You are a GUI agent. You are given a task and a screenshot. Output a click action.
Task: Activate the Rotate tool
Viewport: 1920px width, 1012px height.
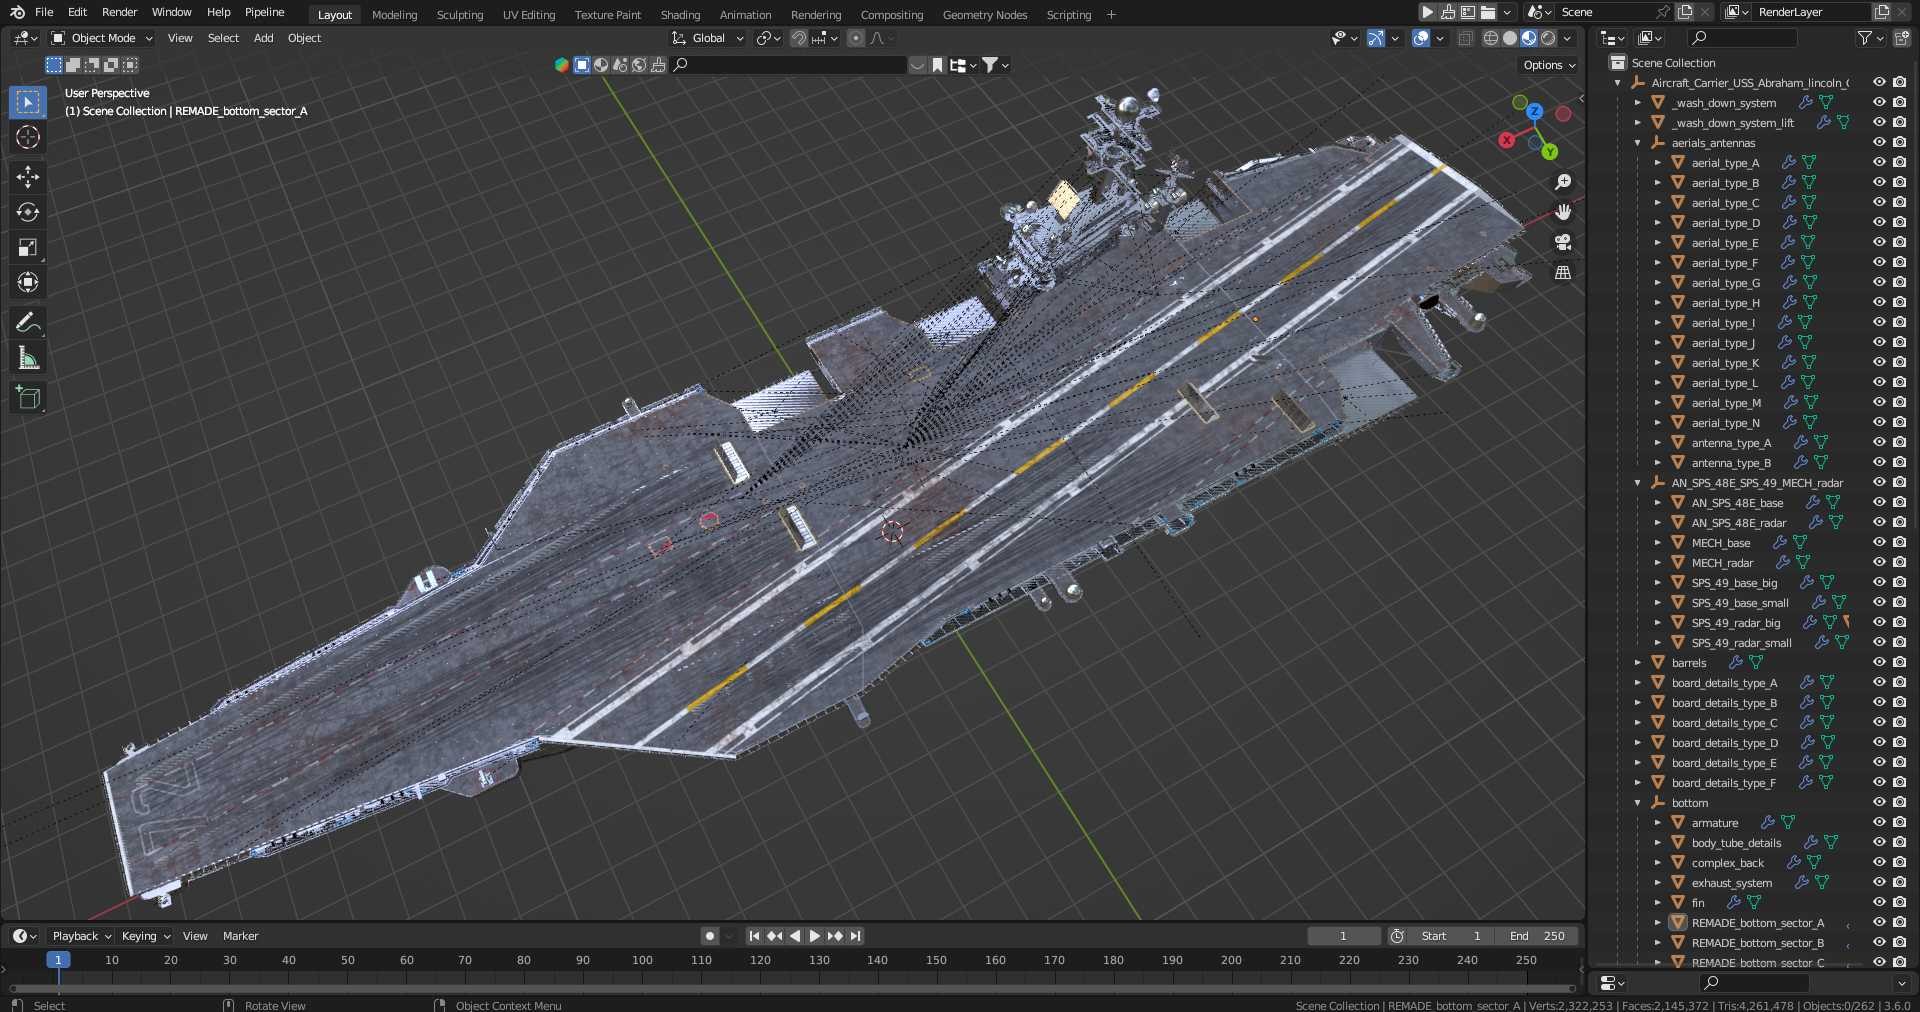tap(28, 212)
